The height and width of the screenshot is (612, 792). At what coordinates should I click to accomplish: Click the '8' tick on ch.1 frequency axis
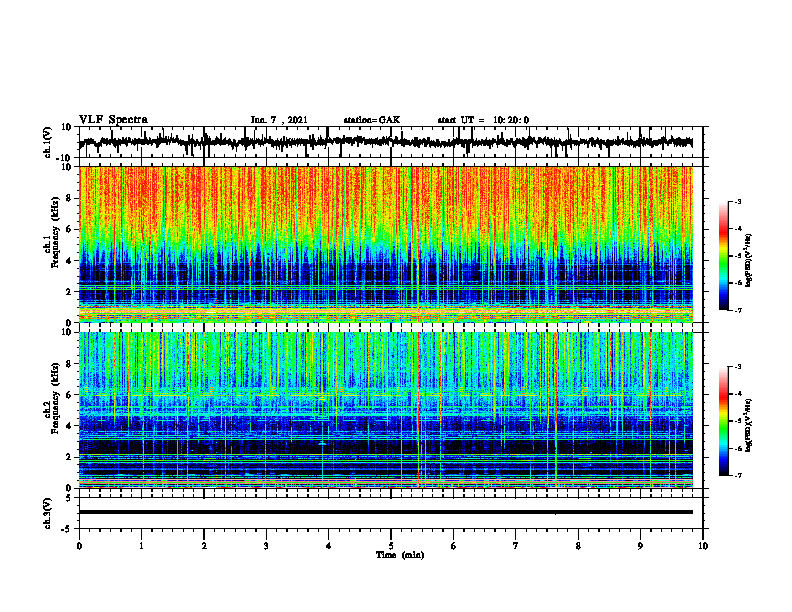point(69,198)
